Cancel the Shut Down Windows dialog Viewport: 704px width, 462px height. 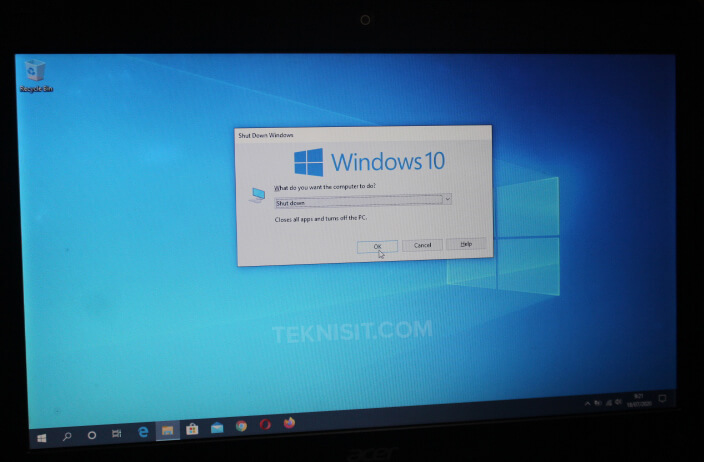422,245
